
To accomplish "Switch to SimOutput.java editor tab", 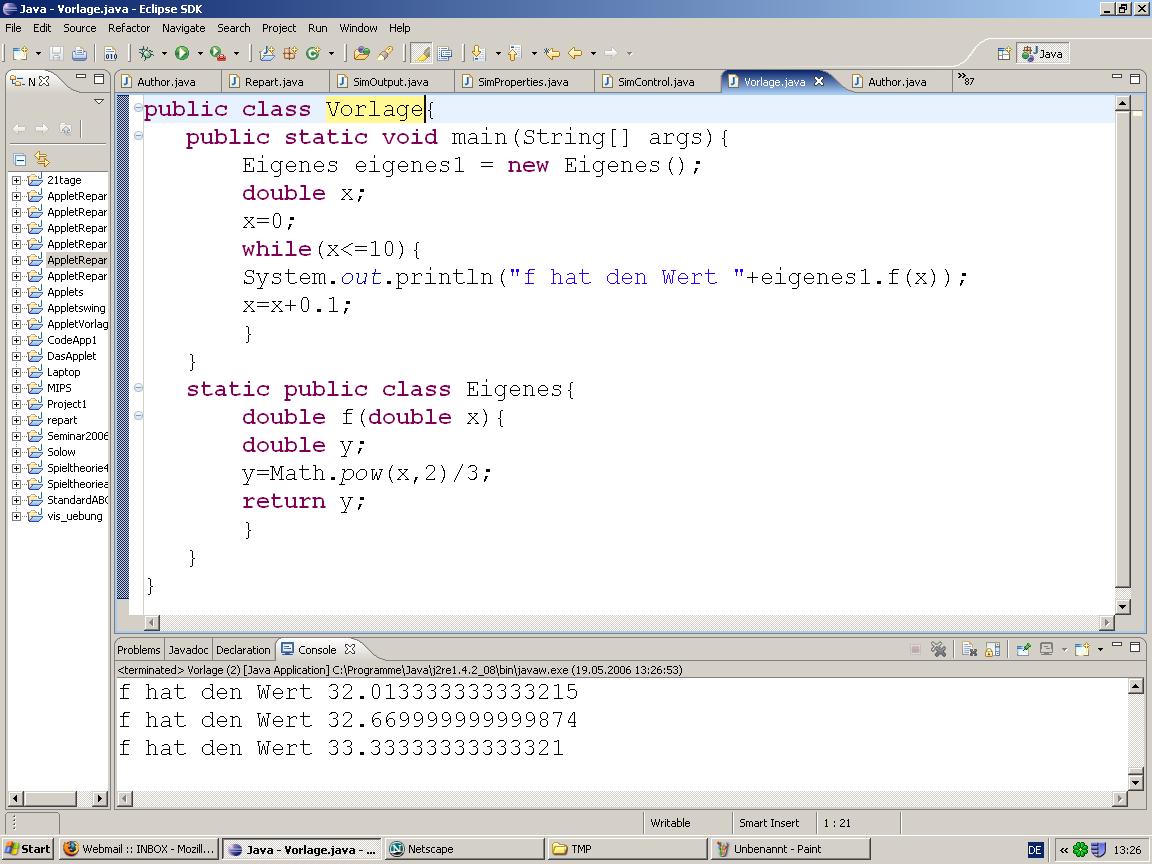I will coord(389,82).
